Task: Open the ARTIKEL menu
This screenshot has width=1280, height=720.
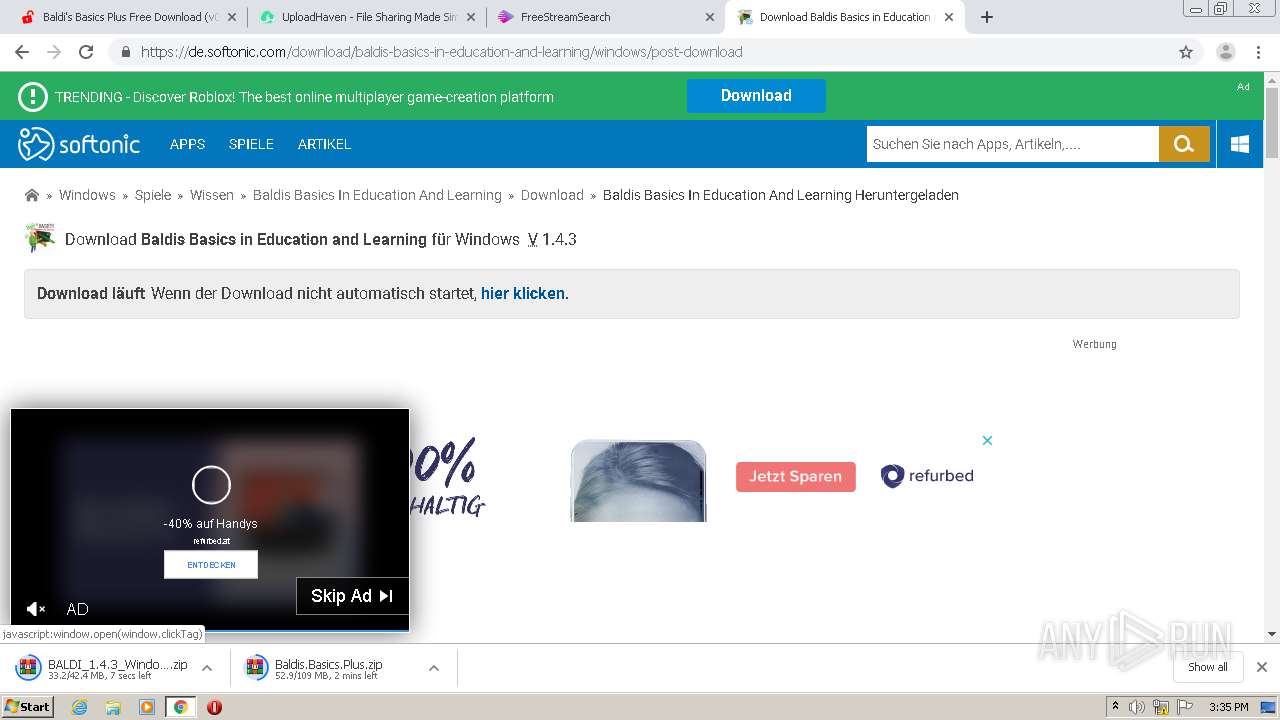Action: pyautogui.click(x=324, y=144)
